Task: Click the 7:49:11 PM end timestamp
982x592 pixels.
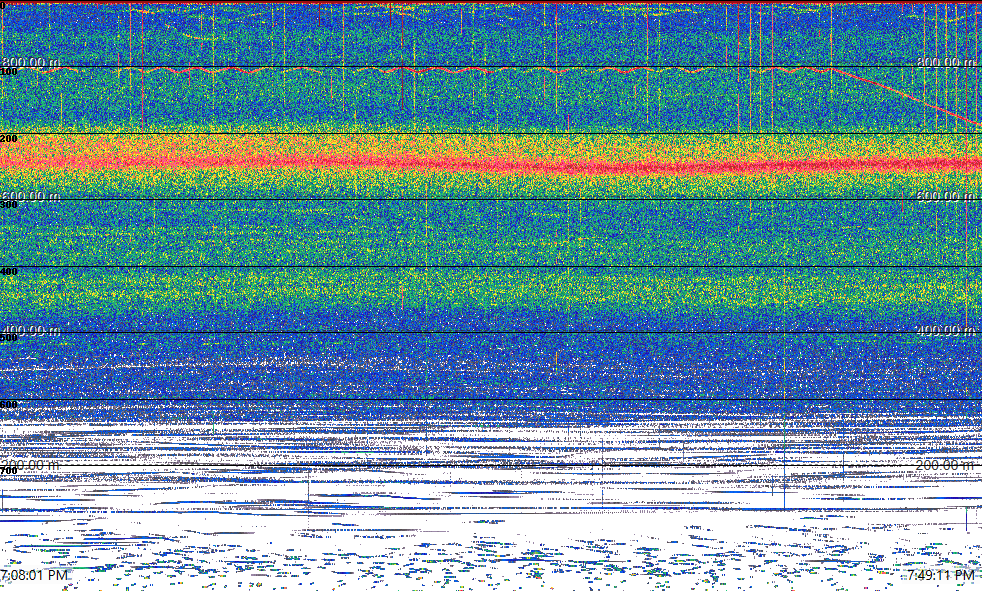Action: (x=941, y=575)
